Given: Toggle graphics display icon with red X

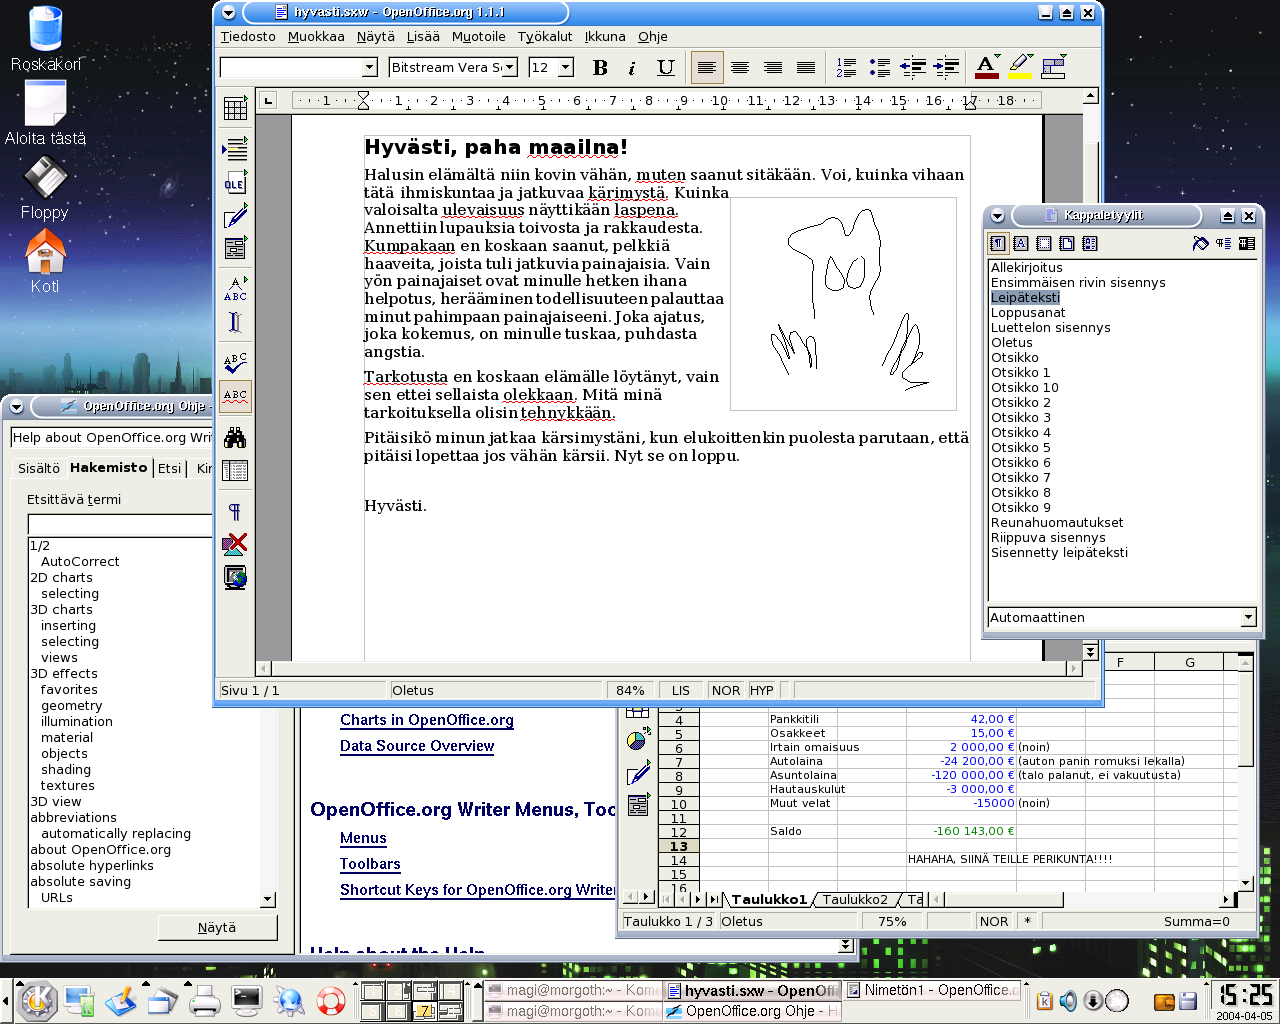Looking at the screenshot, I should [235, 544].
